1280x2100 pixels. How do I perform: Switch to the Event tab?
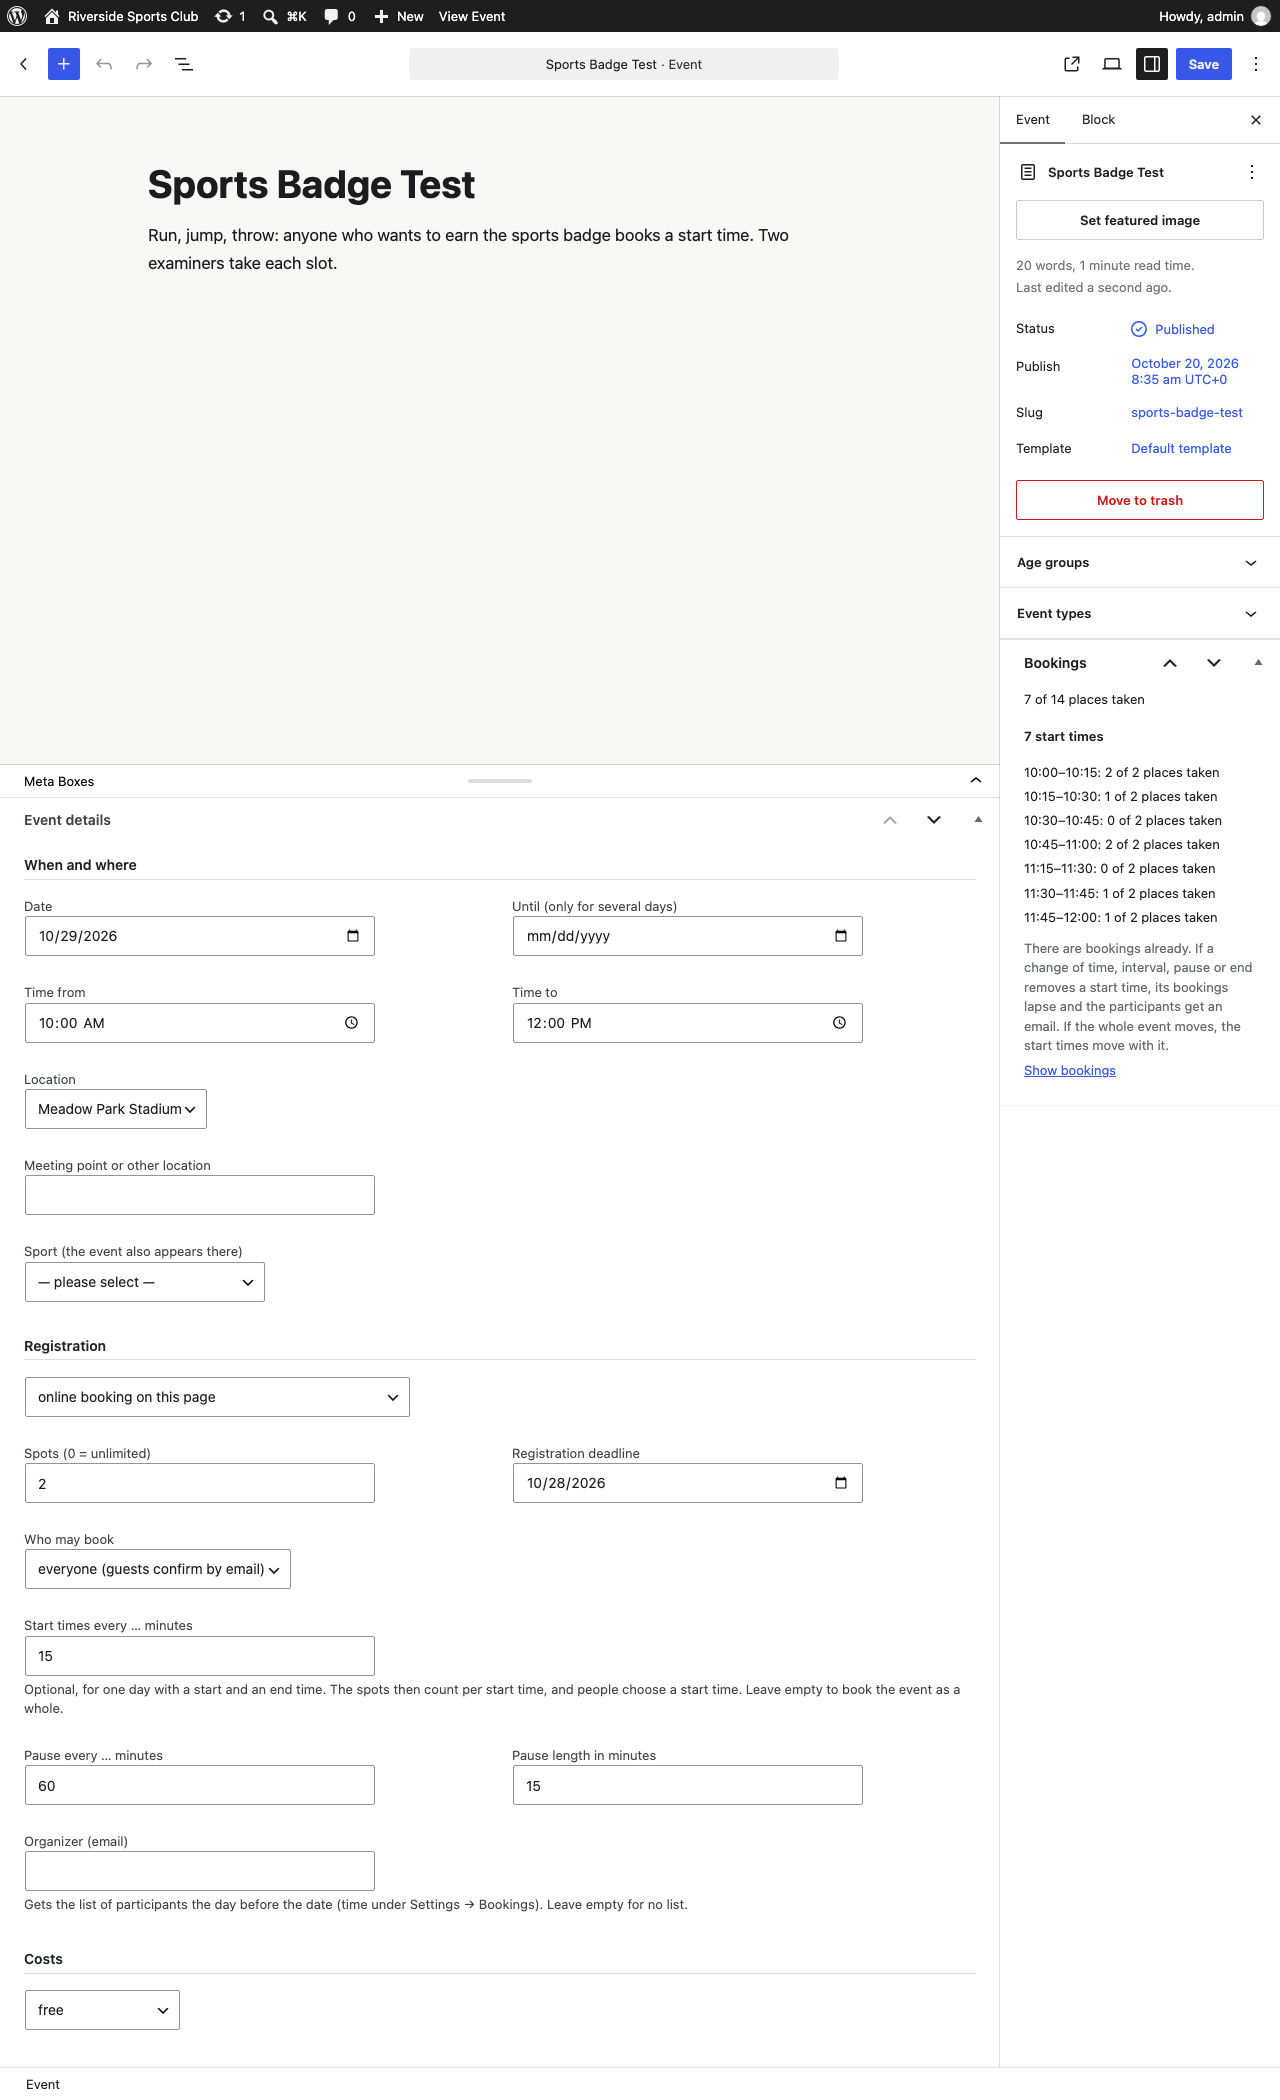click(1033, 120)
